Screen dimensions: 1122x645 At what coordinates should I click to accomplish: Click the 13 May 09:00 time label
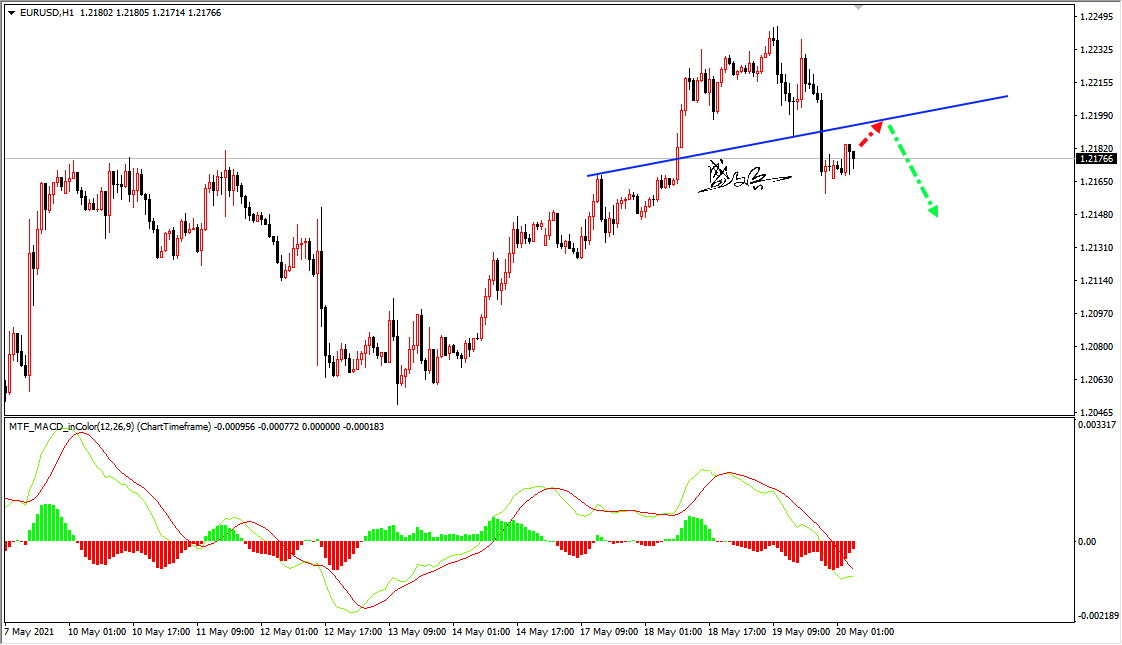[417, 631]
